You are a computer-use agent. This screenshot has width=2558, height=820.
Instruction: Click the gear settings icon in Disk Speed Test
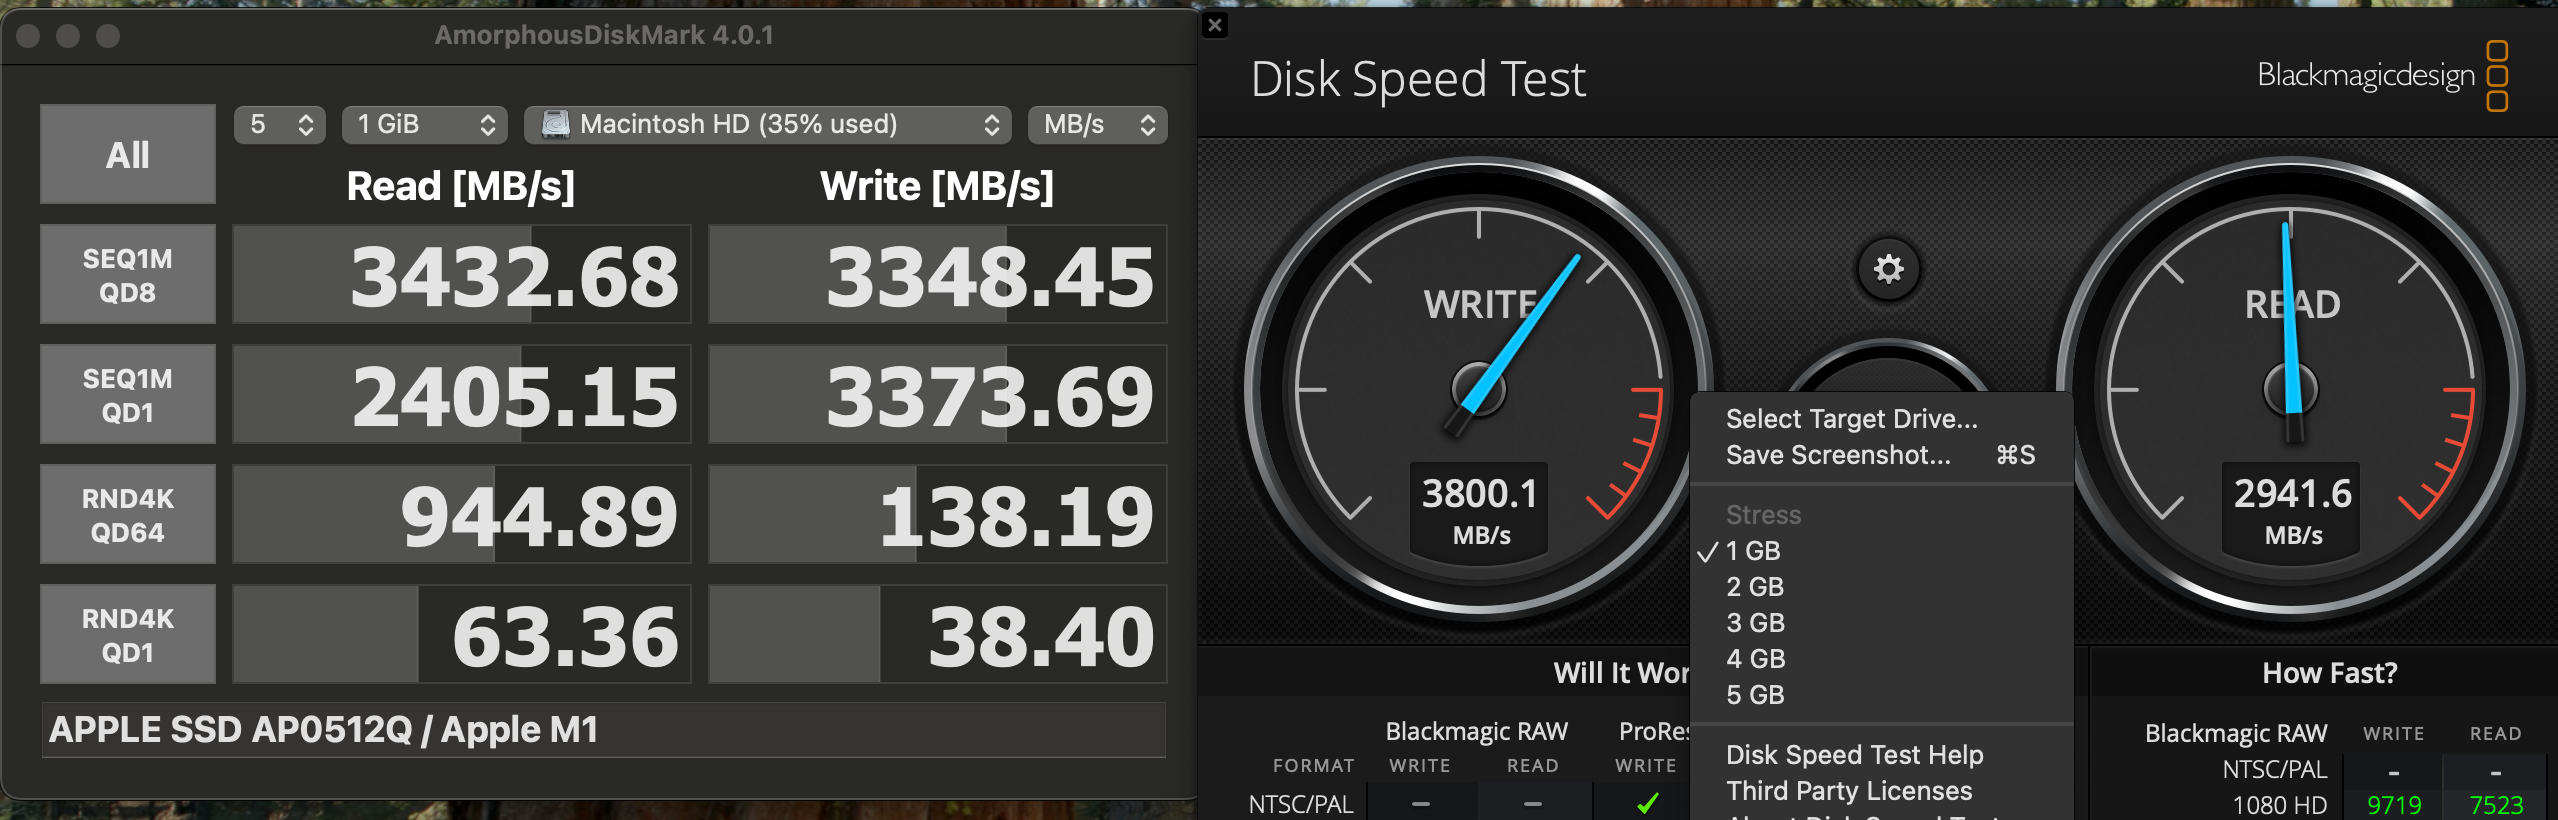[x=1888, y=269]
